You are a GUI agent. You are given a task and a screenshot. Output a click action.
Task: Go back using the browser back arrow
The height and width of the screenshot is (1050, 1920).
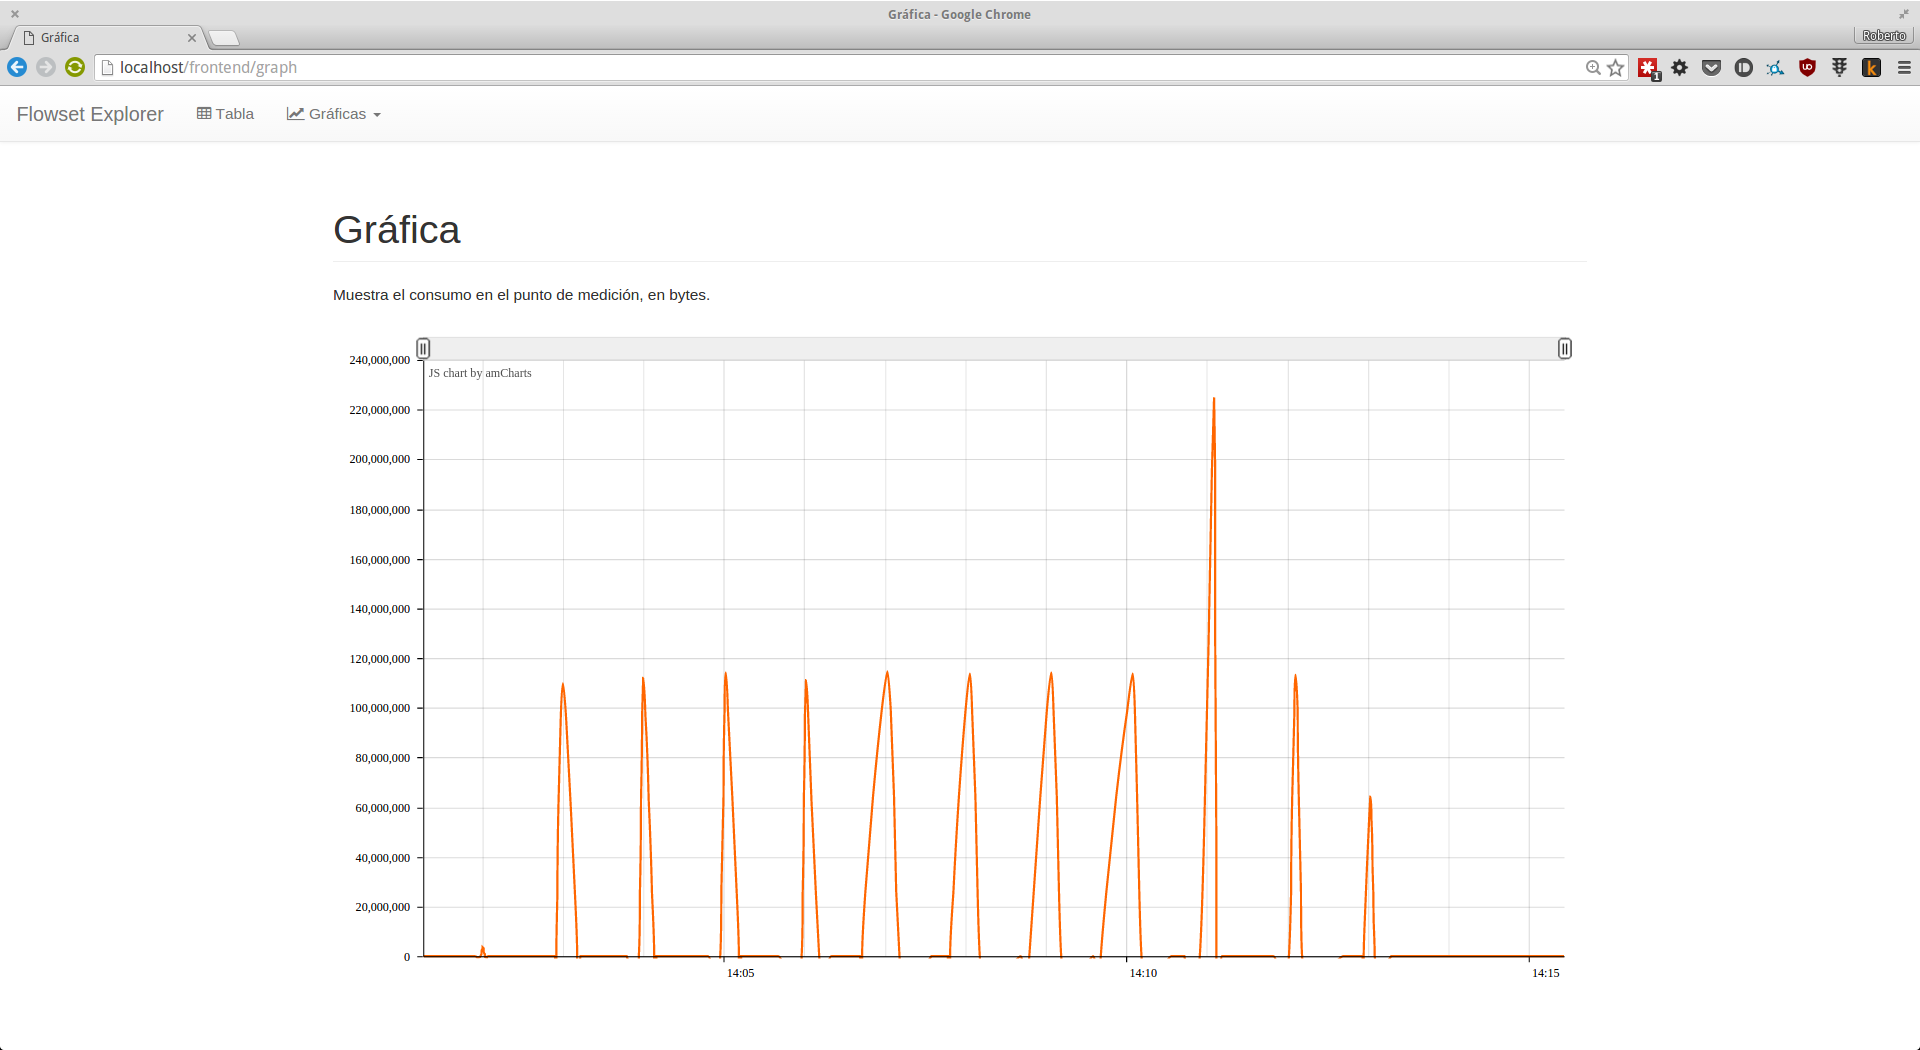(17, 67)
